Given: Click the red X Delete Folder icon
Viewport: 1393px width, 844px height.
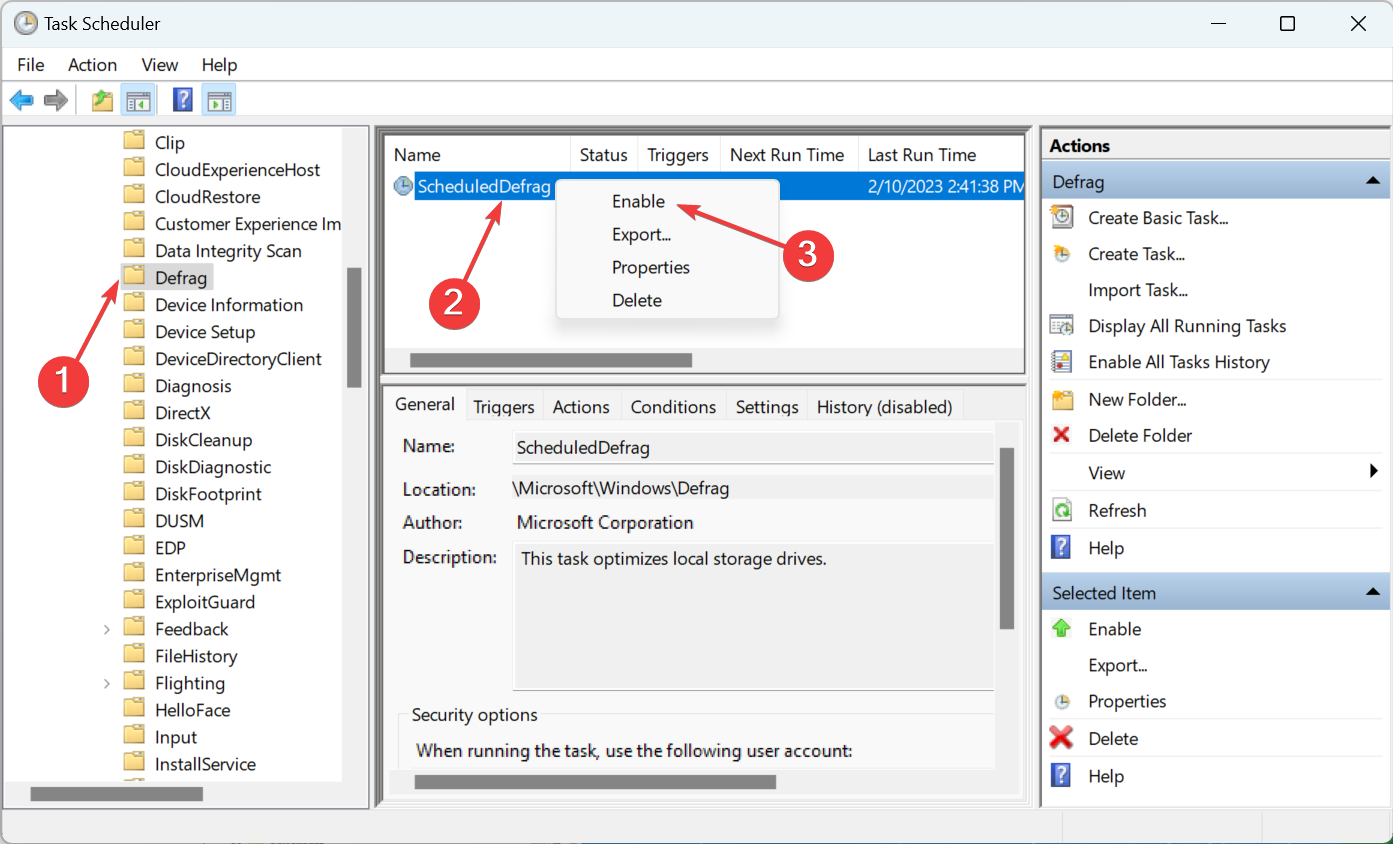Looking at the screenshot, I should [x=1062, y=435].
